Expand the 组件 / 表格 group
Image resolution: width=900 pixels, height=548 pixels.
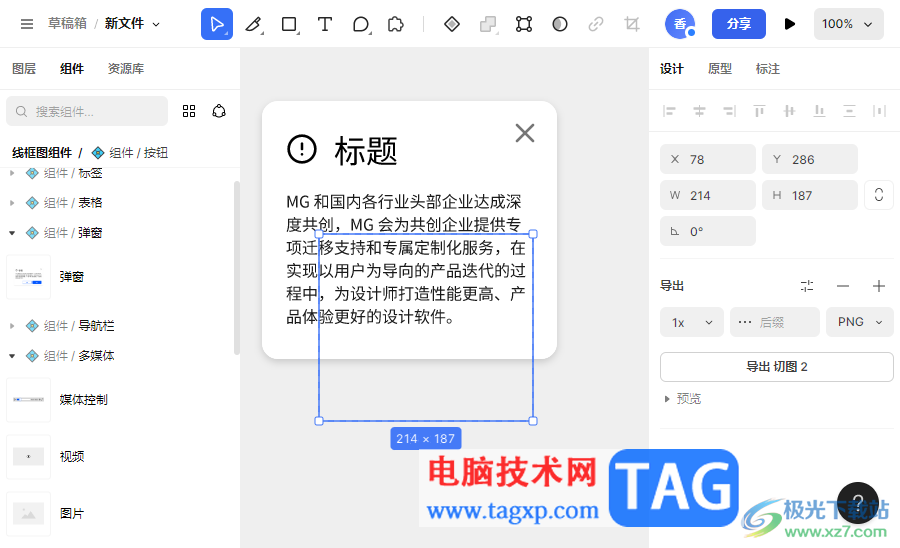(12, 203)
